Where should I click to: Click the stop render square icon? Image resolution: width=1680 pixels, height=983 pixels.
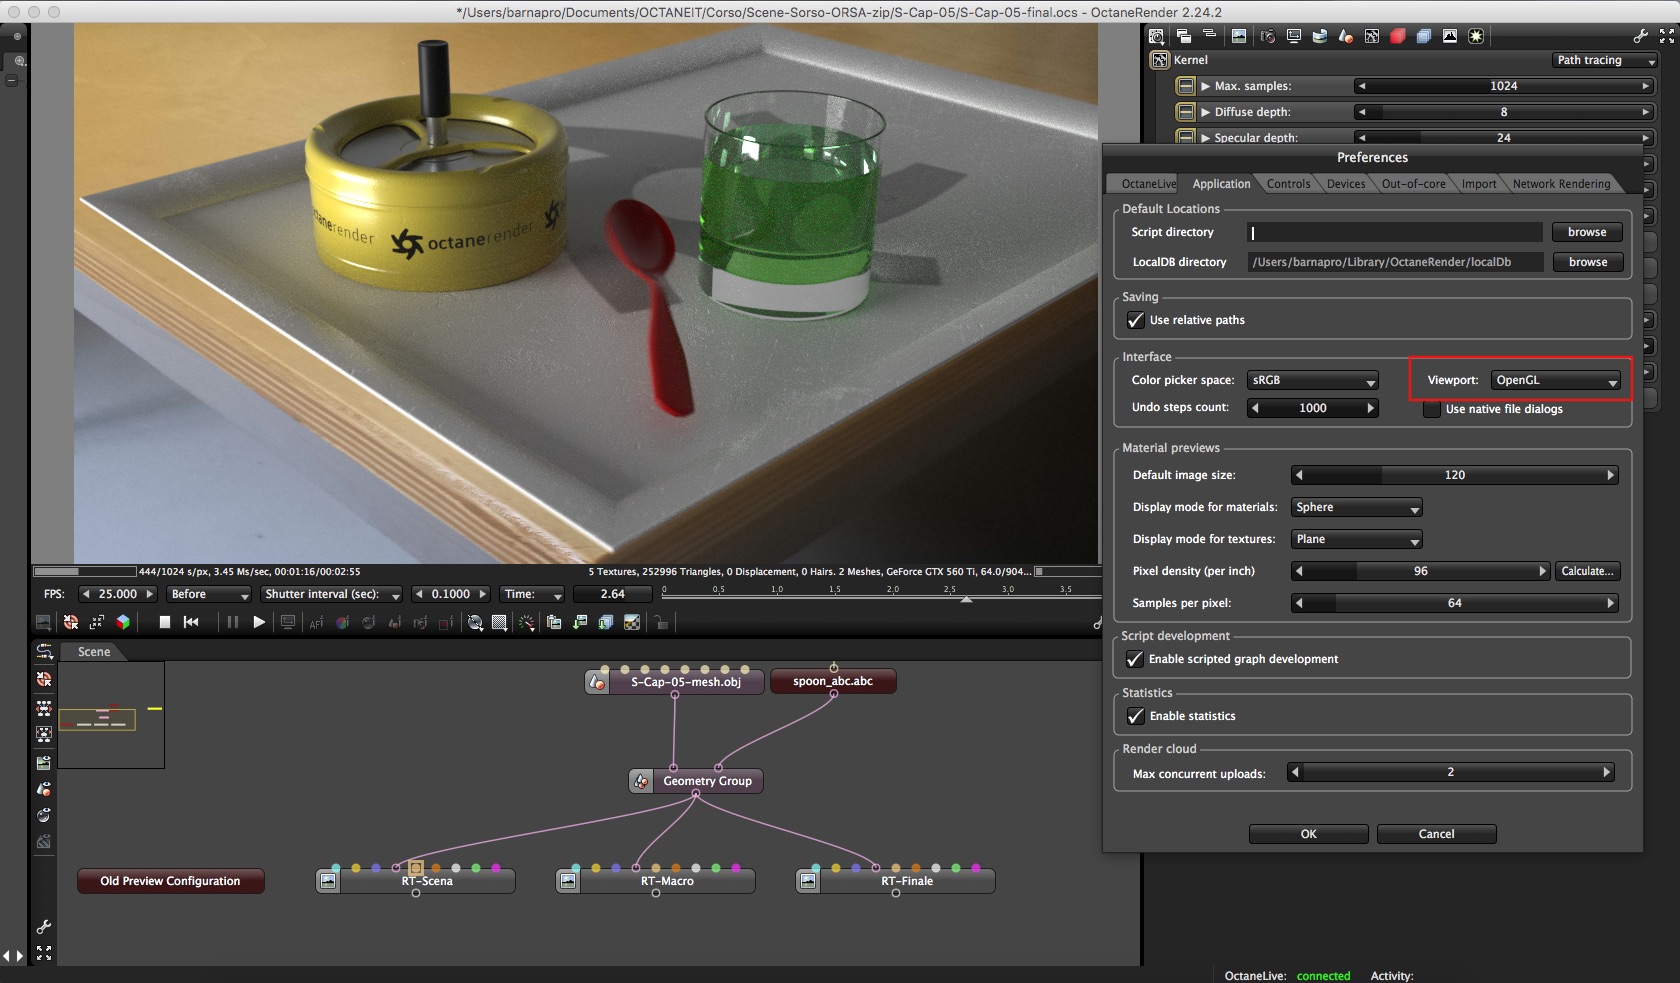(165, 622)
